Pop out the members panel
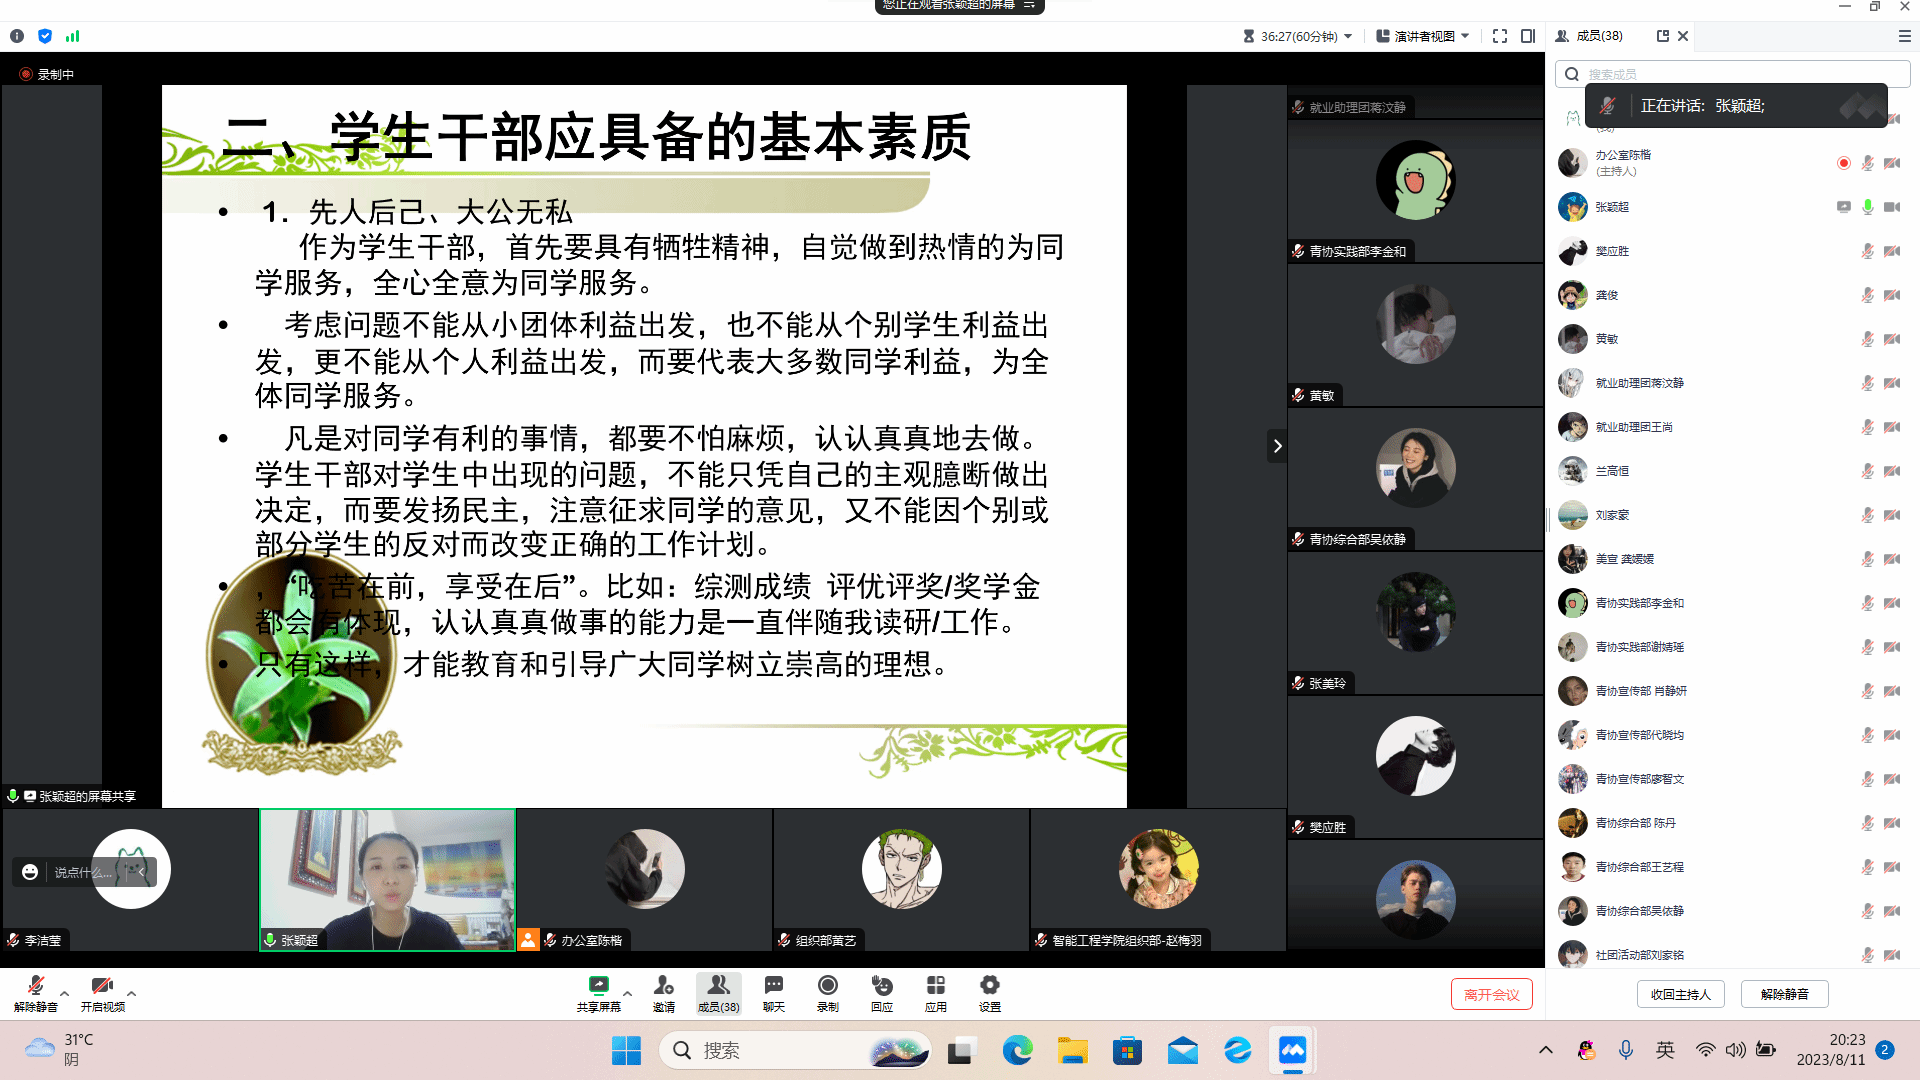The image size is (1920, 1080). click(1663, 36)
